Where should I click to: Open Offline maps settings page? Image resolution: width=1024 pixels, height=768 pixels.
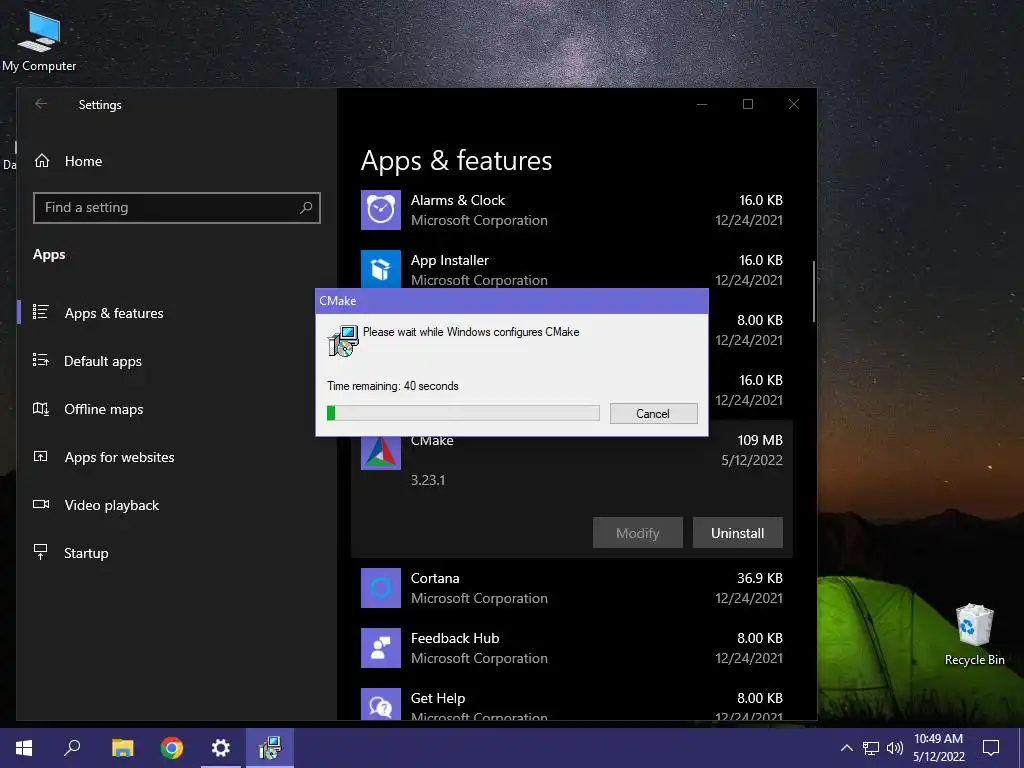tap(103, 409)
